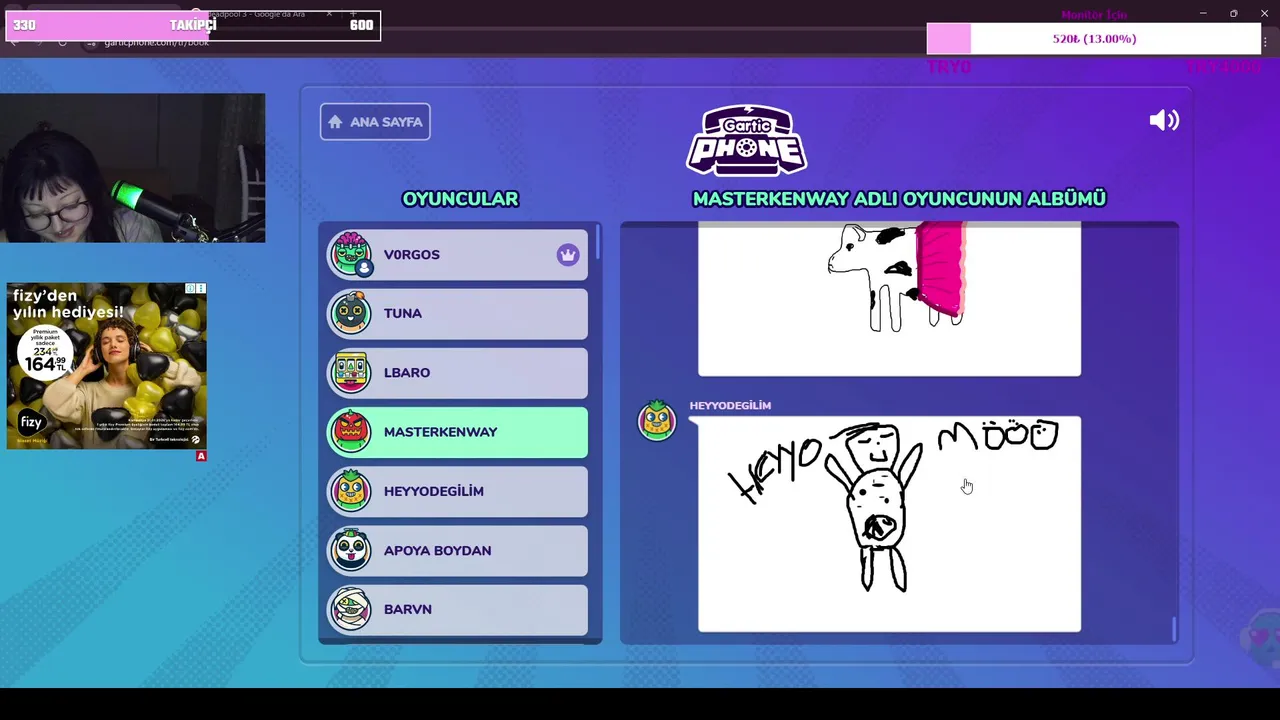
Task: Click the MASTERKENWAY ADLI OYUNCUNUN ALBÜMÜ title
Action: (899, 199)
